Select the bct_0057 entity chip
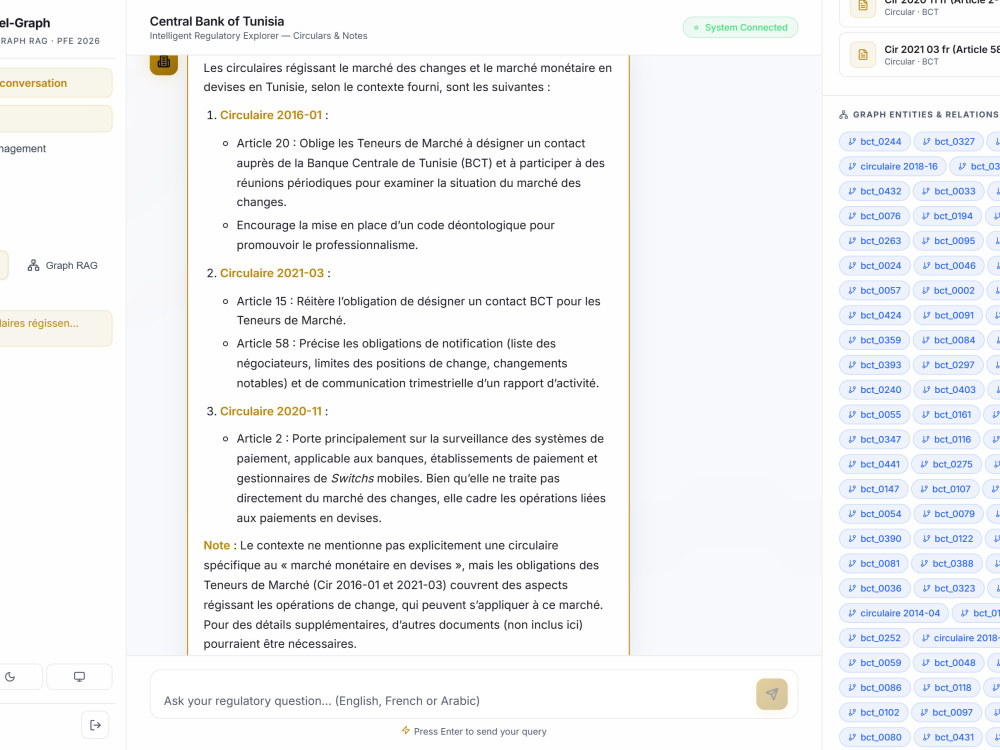Image resolution: width=1000 pixels, height=750 pixels. pos(874,291)
